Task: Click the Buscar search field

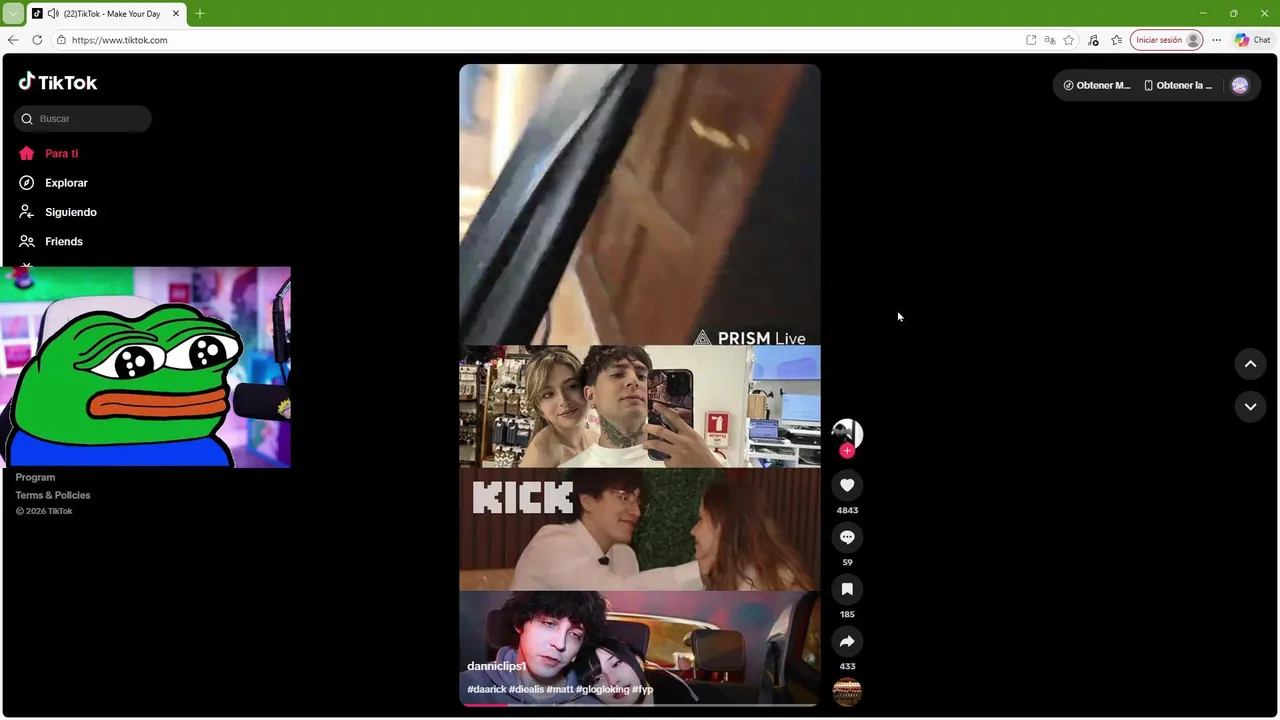Action: (83, 119)
